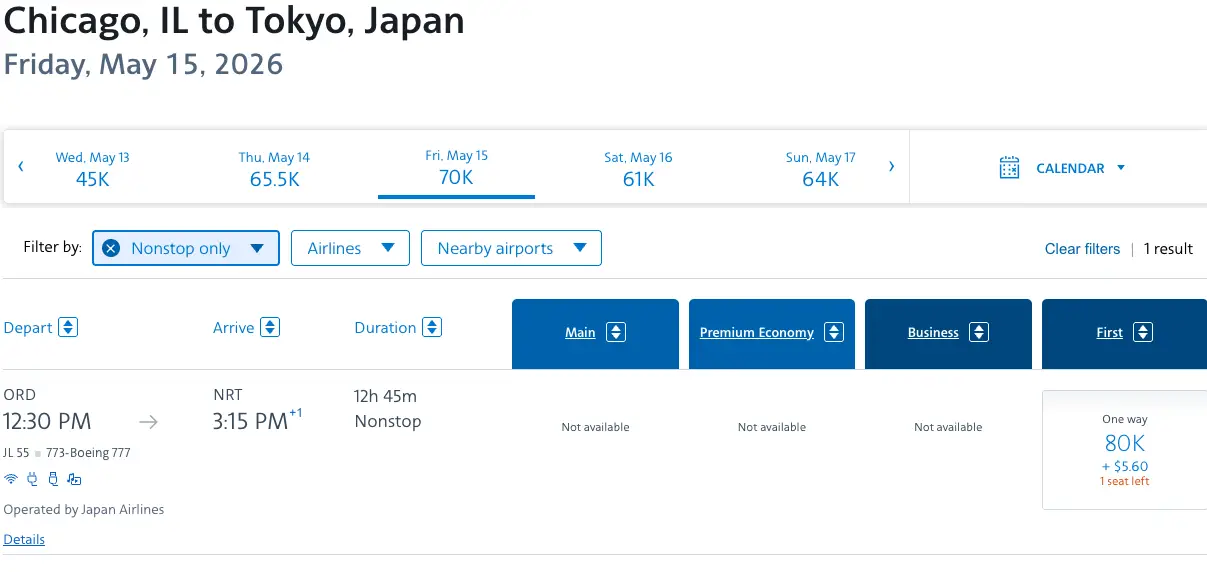Click the 'ORD' airport code
1207x572 pixels.
[20, 395]
